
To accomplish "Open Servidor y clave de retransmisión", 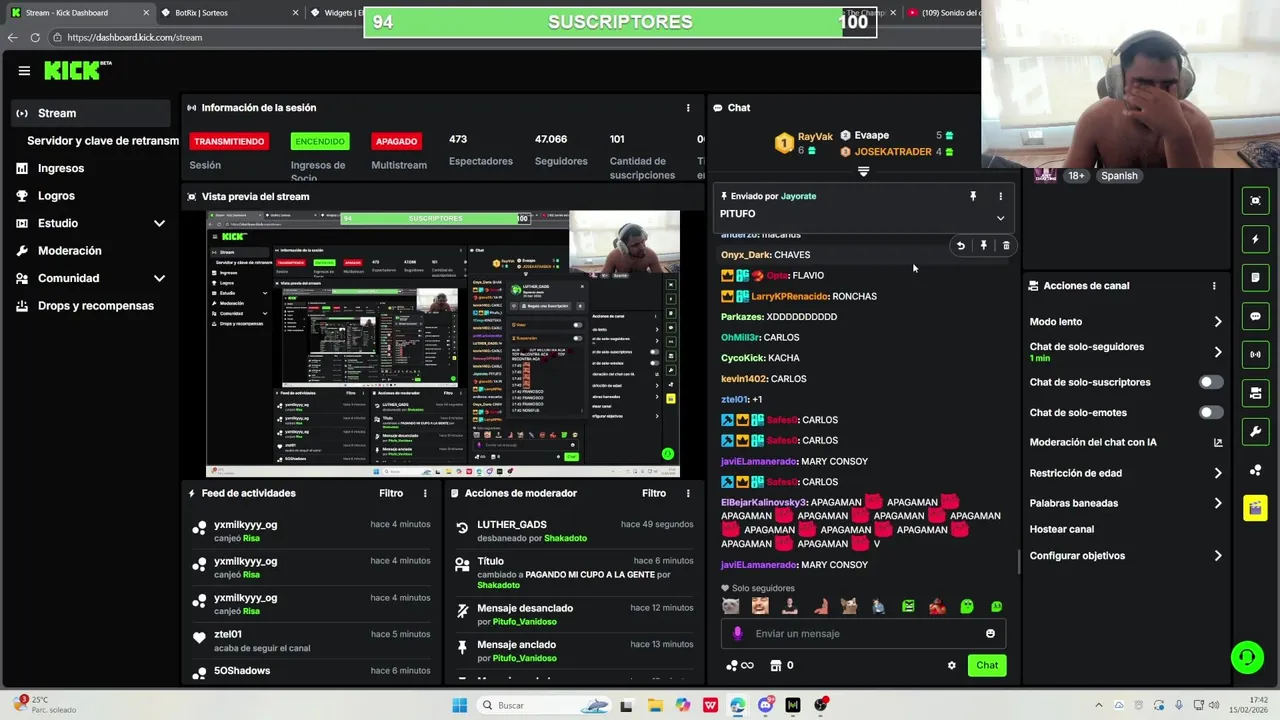I will (x=102, y=141).
